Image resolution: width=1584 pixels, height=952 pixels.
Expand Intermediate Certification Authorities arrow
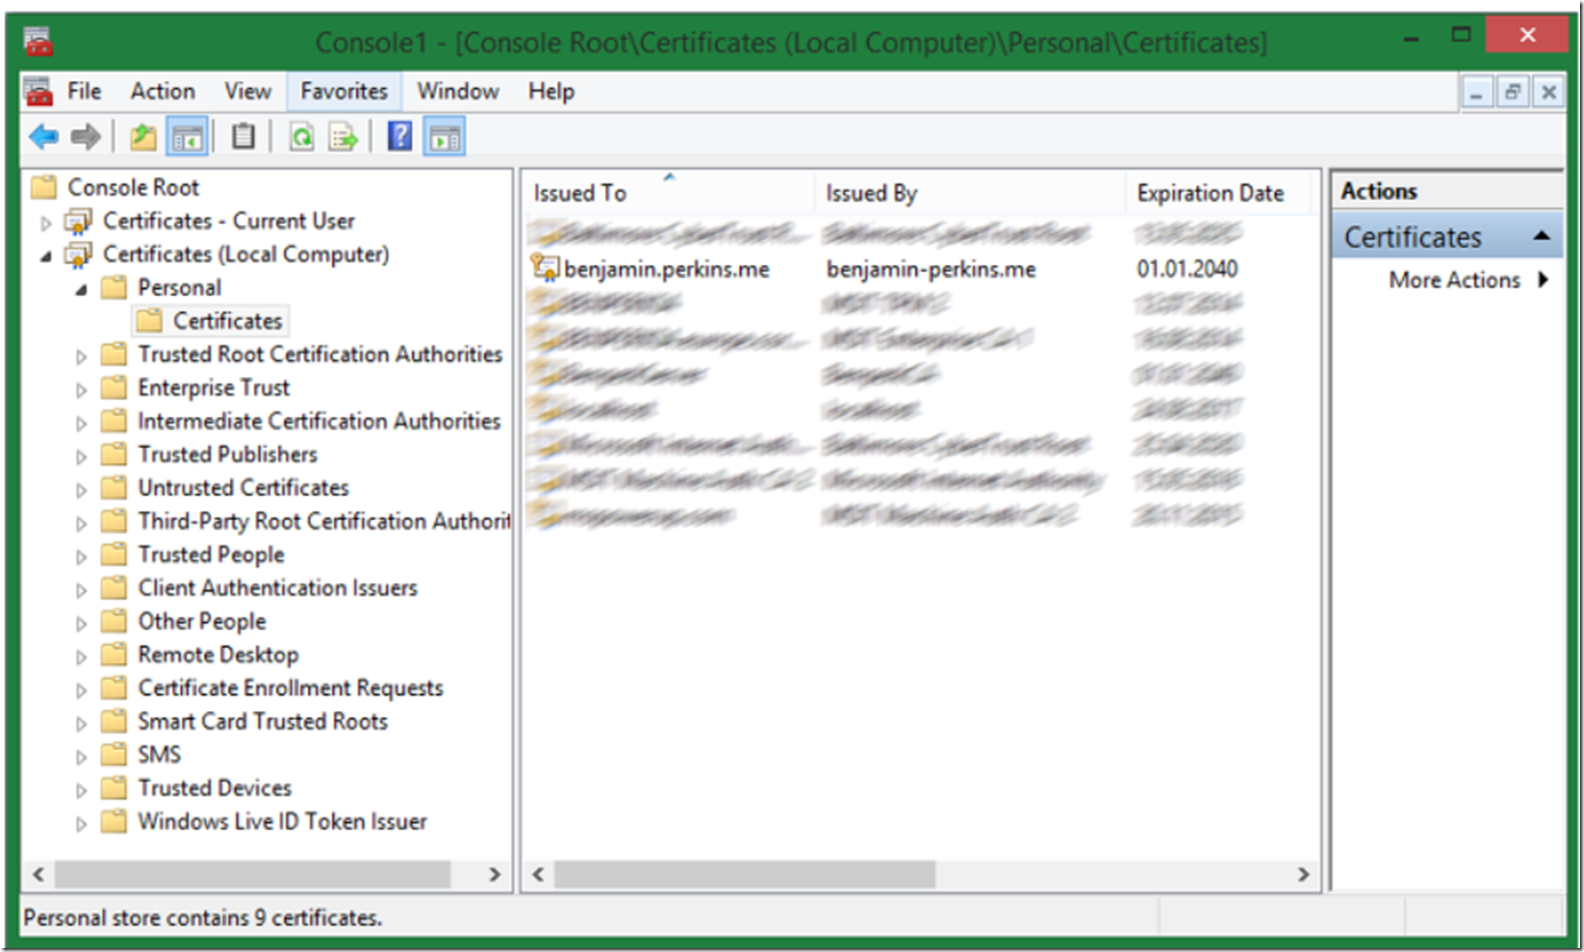point(81,423)
